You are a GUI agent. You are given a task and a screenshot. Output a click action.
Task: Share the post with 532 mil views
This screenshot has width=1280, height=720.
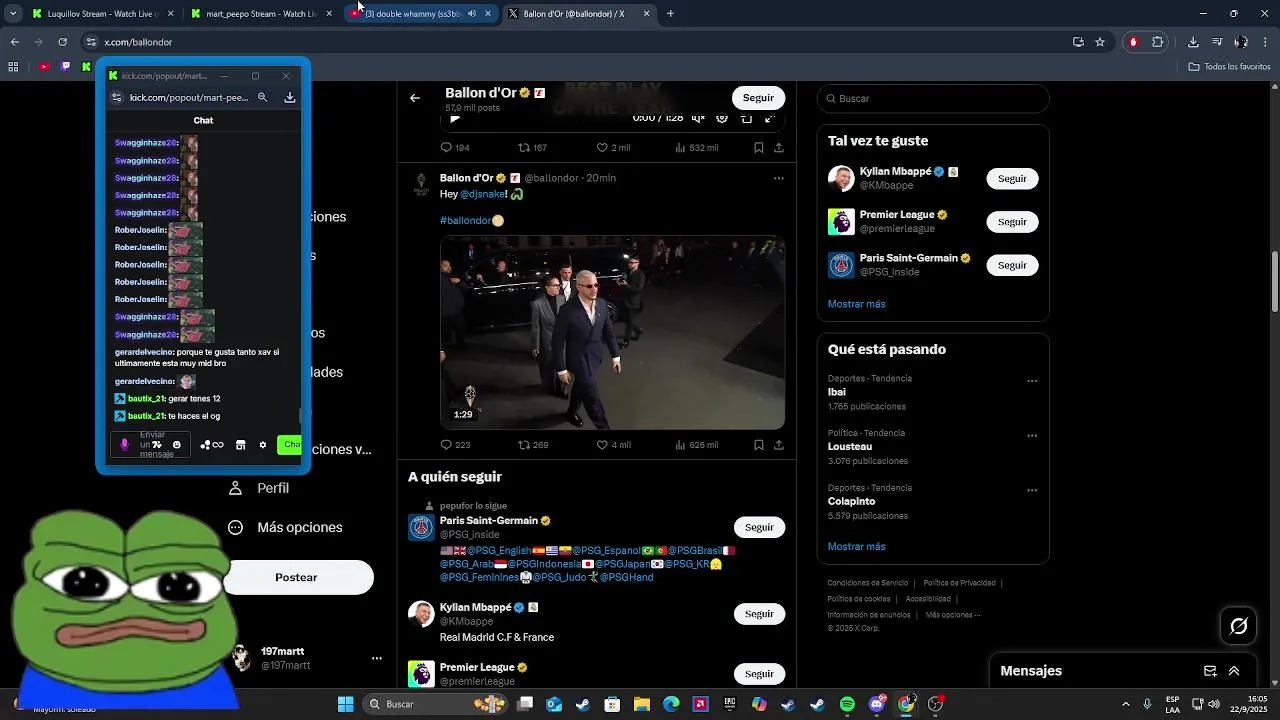tap(779, 148)
